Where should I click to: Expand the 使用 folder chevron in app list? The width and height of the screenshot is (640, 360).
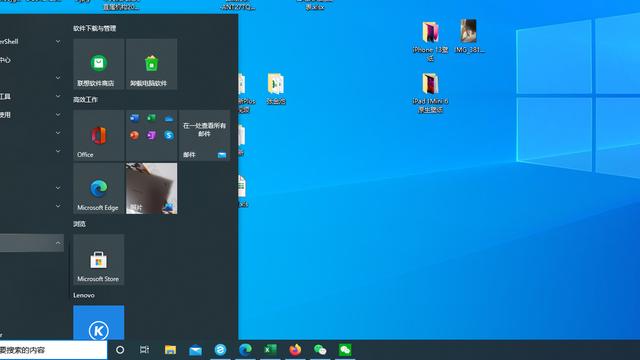click(58, 115)
